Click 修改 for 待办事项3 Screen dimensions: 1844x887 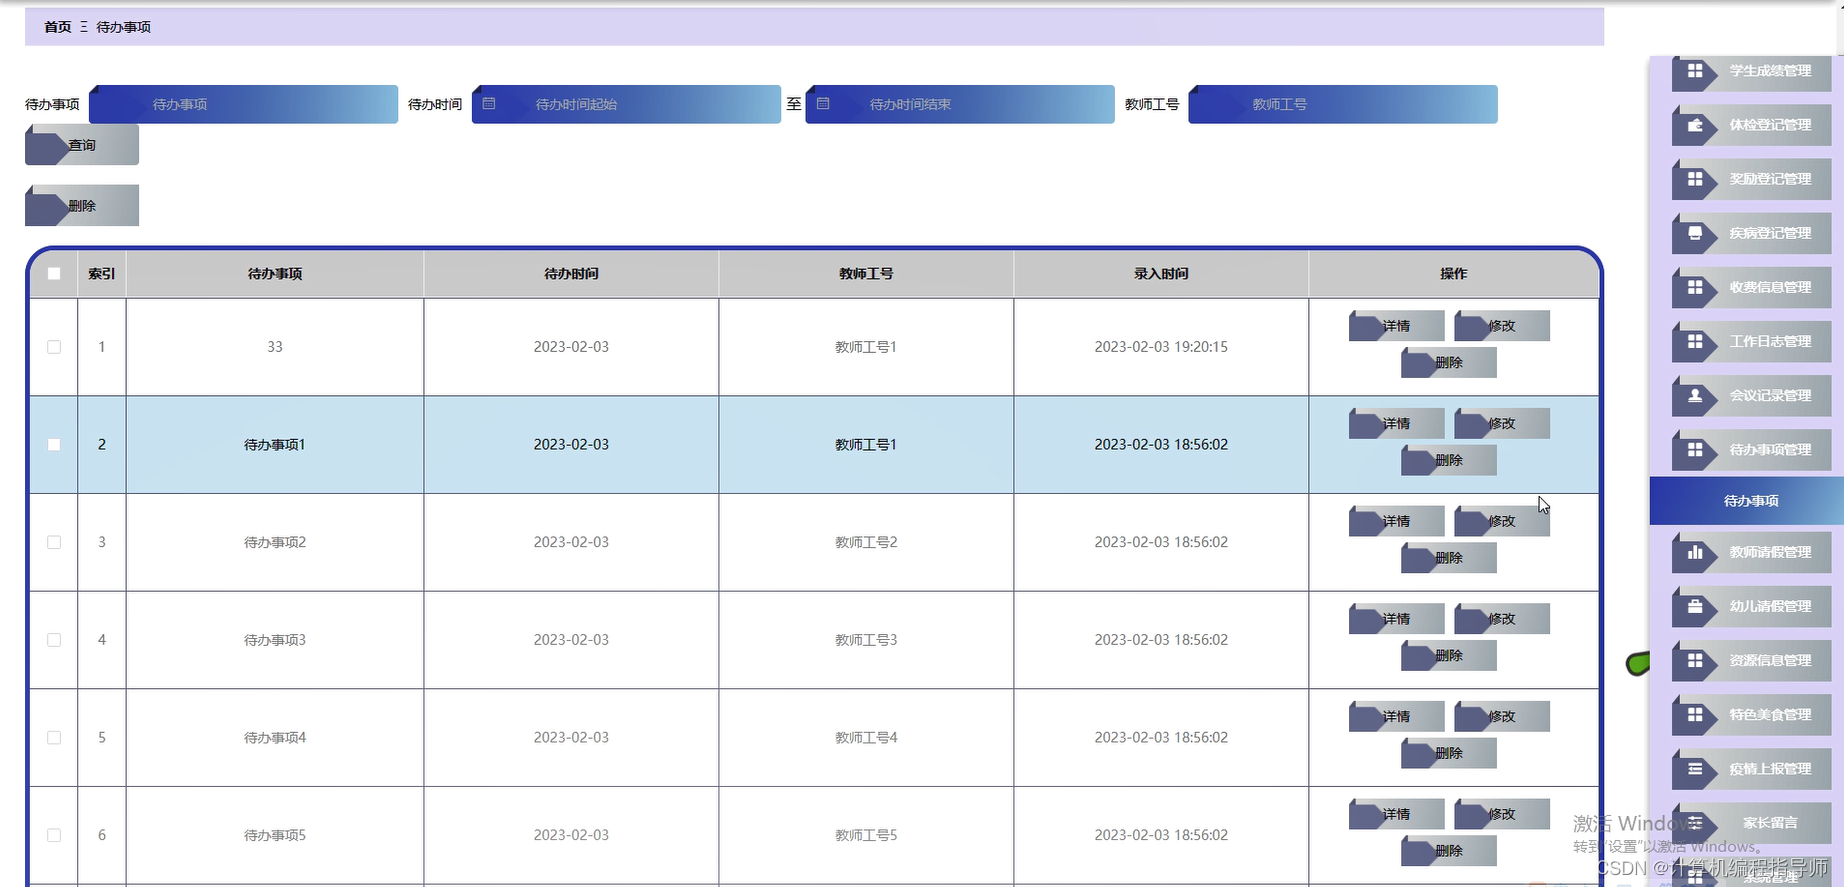pyautogui.click(x=1502, y=619)
